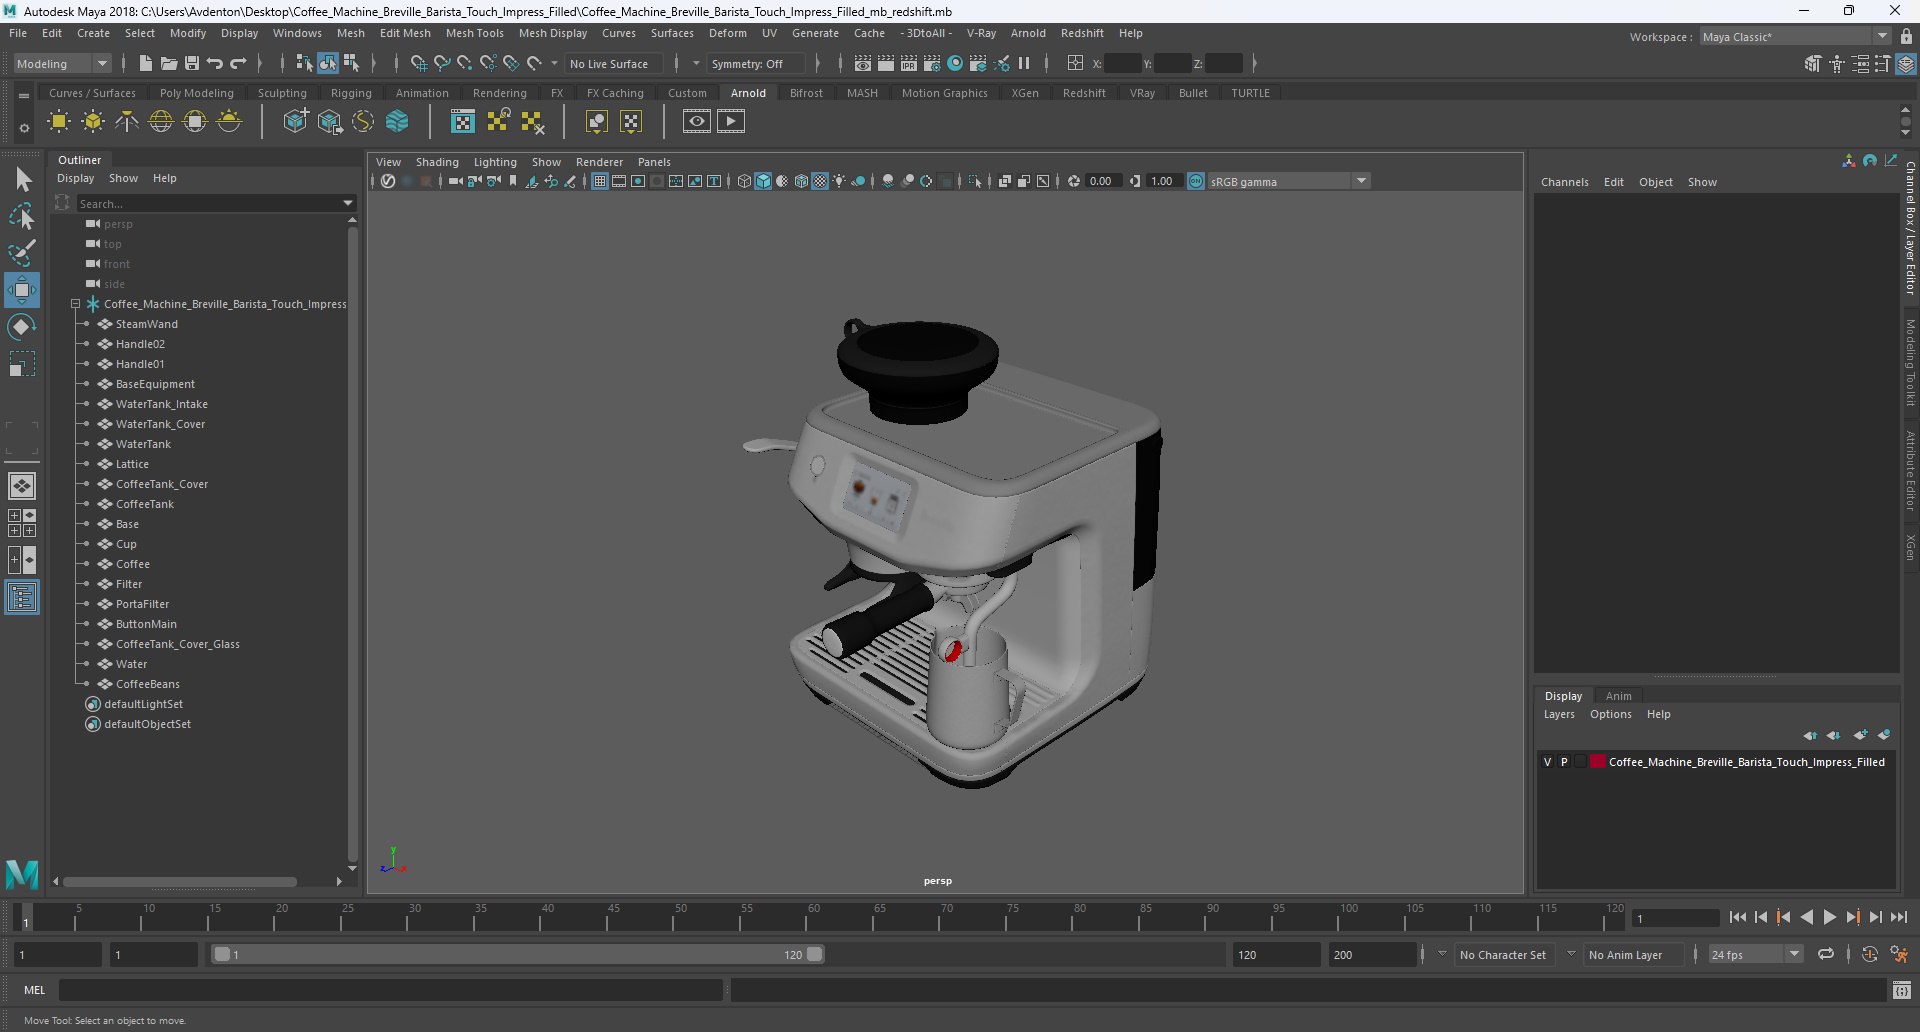This screenshot has width=1920, height=1032.
Task: Switch to the Anim layer tab
Action: tap(1618, 696)
